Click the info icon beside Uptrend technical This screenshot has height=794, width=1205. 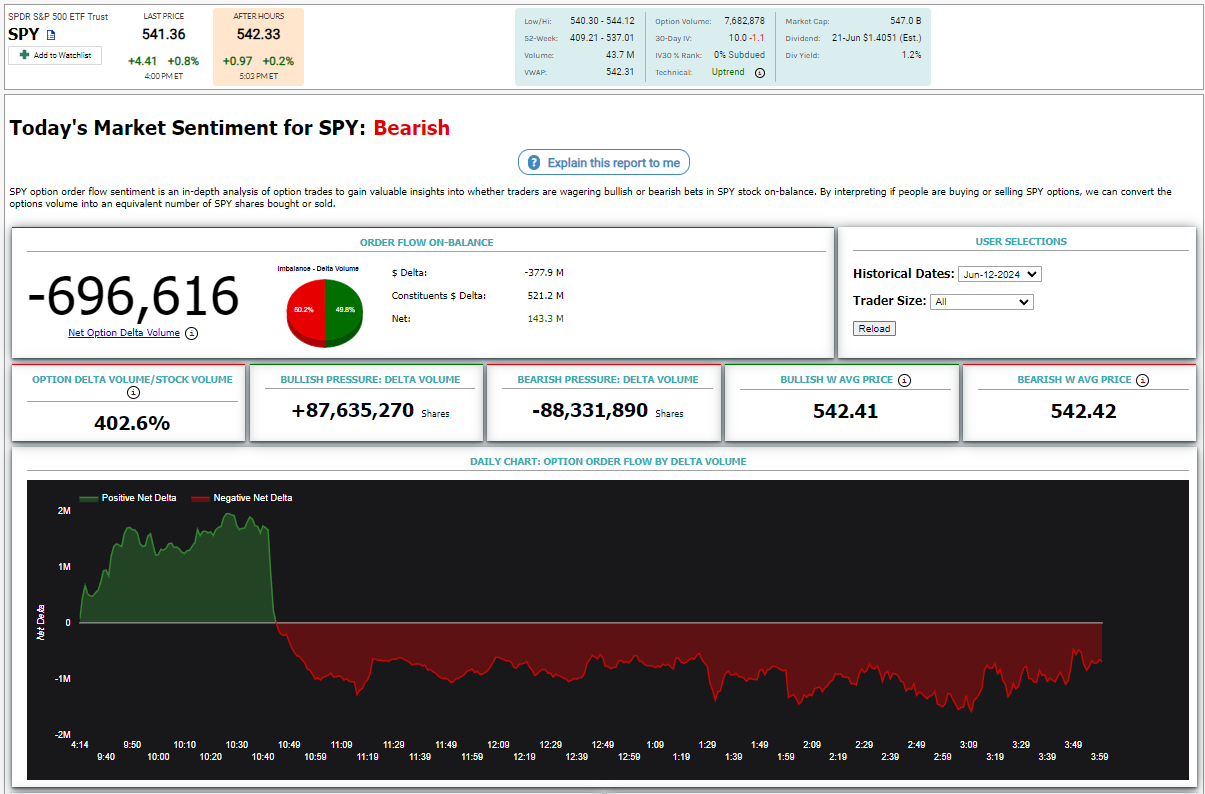pyautogui.click(x=760, y=73)
